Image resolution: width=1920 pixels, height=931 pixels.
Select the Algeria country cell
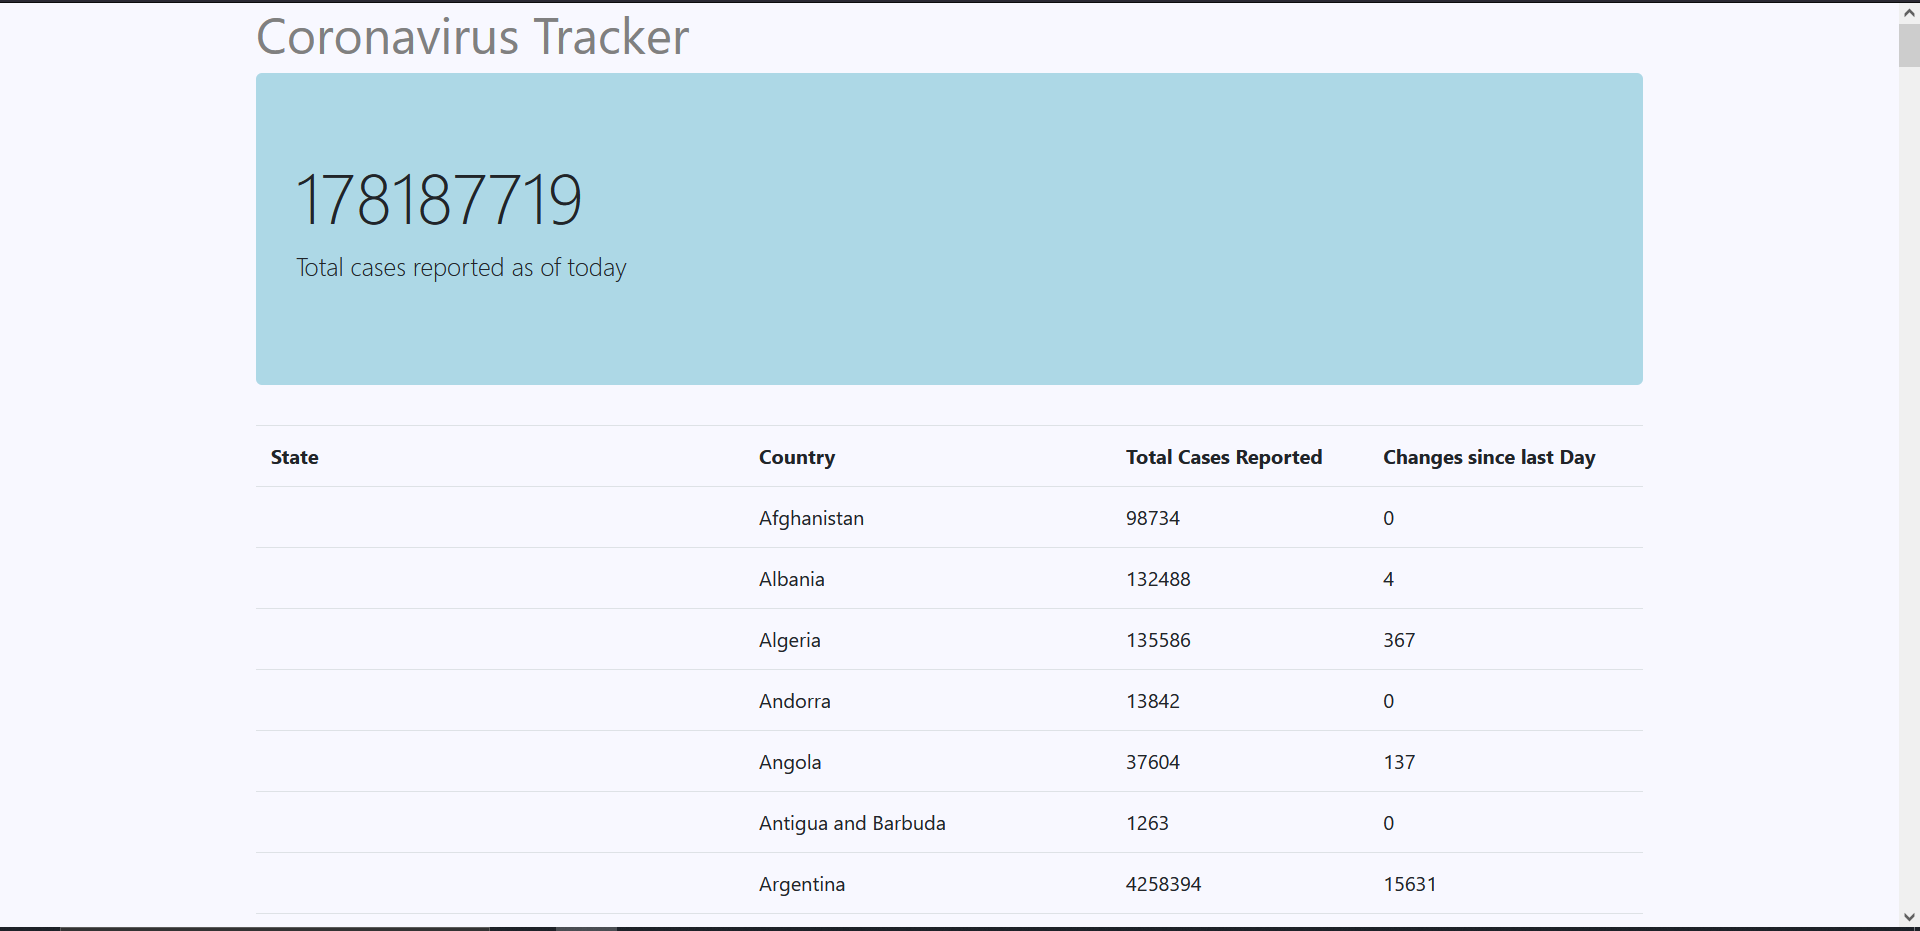point(790,640)
